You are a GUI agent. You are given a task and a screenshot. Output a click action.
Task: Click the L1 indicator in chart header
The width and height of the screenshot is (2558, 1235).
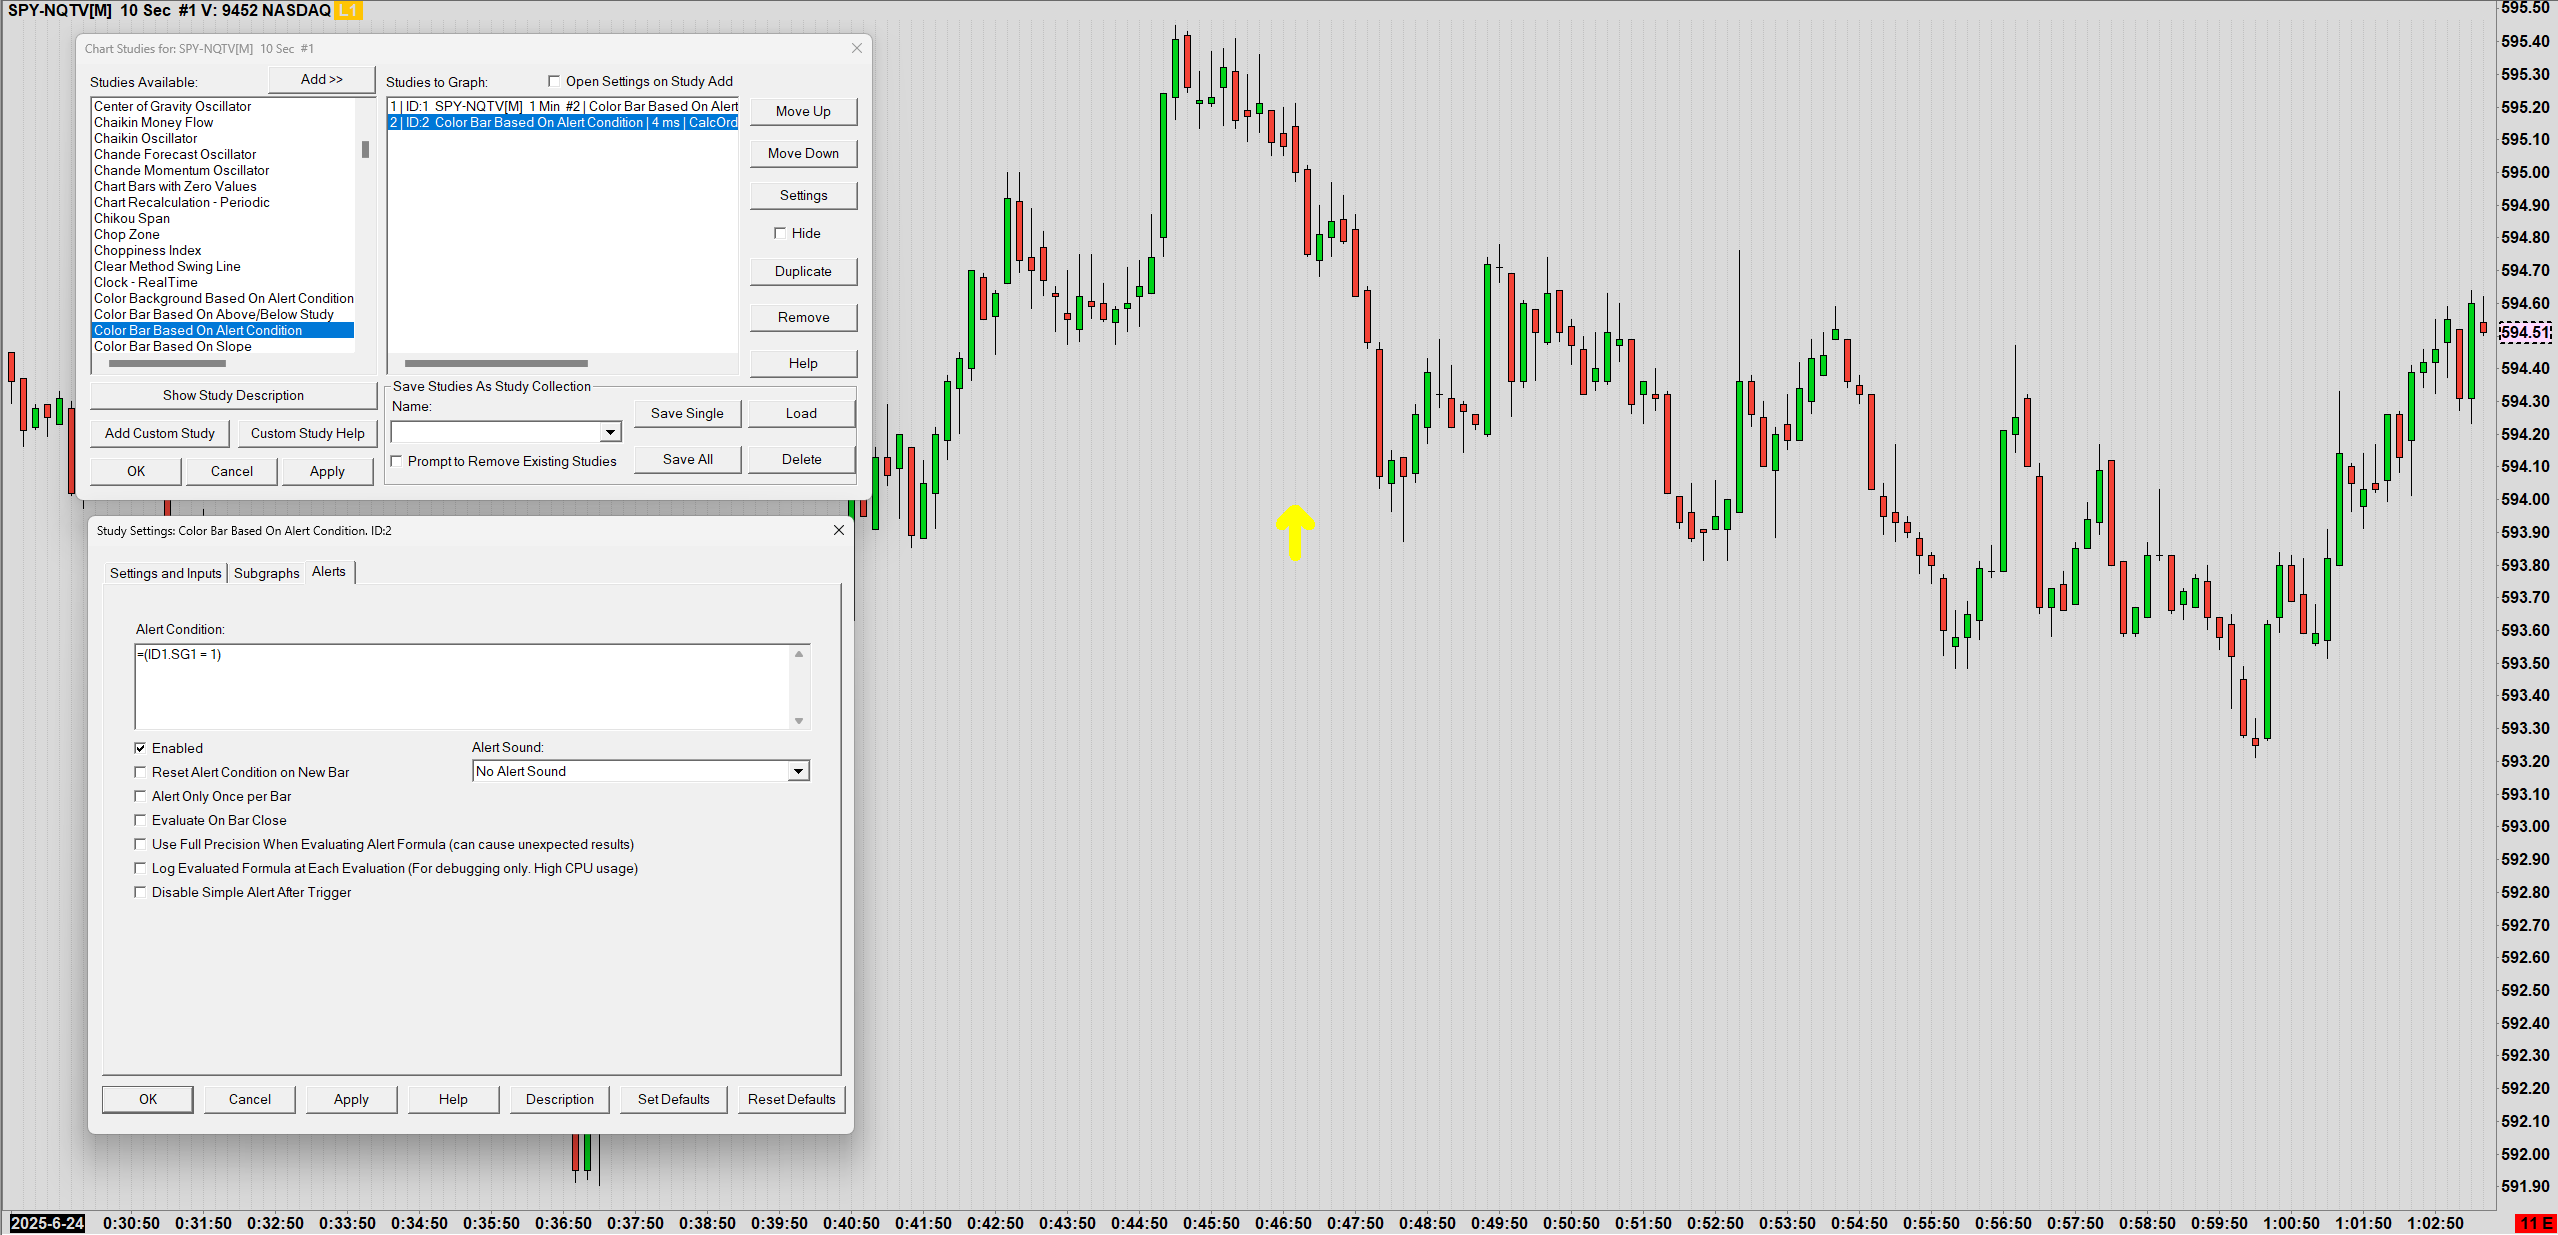(x=348, y=10)
